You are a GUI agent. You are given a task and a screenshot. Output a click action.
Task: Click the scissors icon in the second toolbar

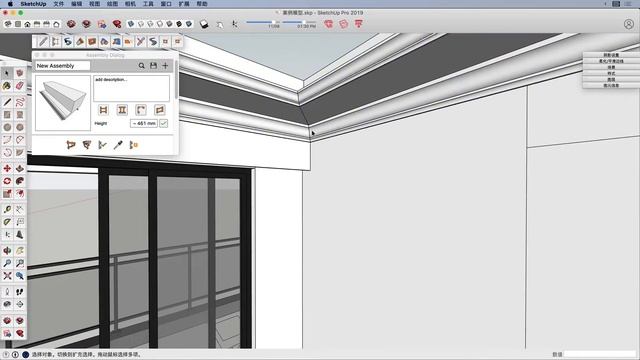tap(140, 42)
